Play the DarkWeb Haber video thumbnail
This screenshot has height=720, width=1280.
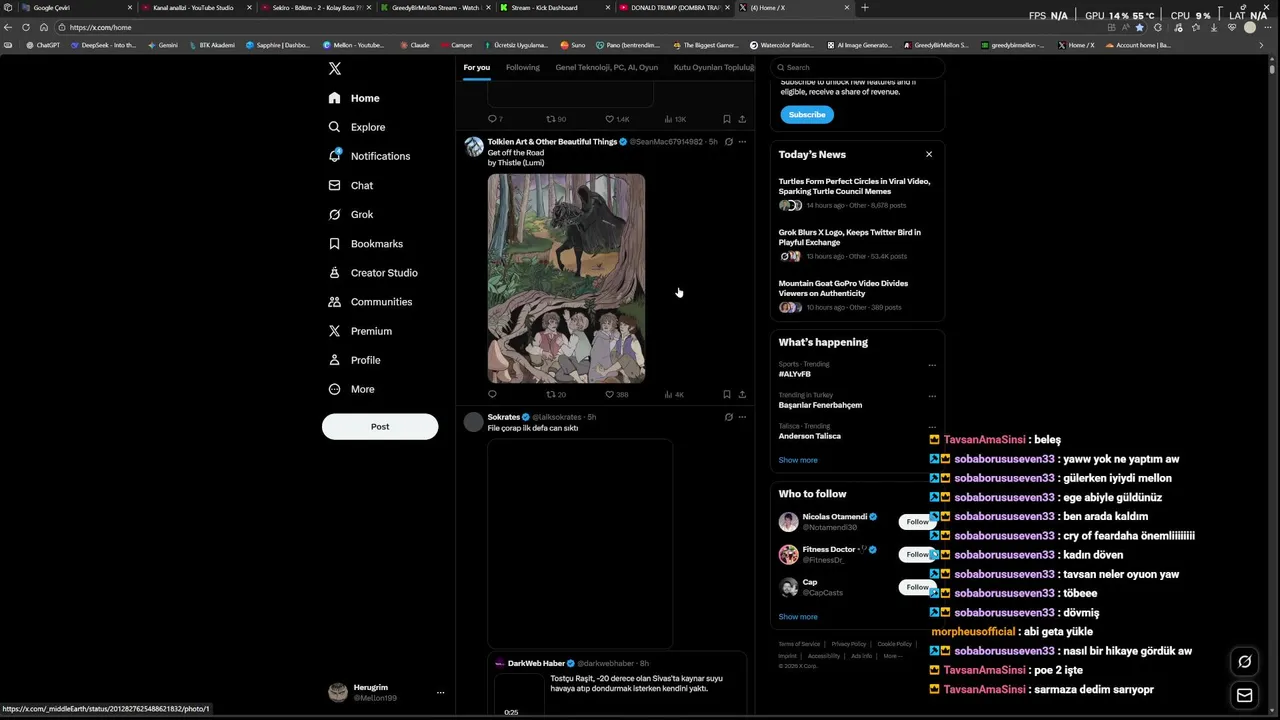click(x=519, y=696)
